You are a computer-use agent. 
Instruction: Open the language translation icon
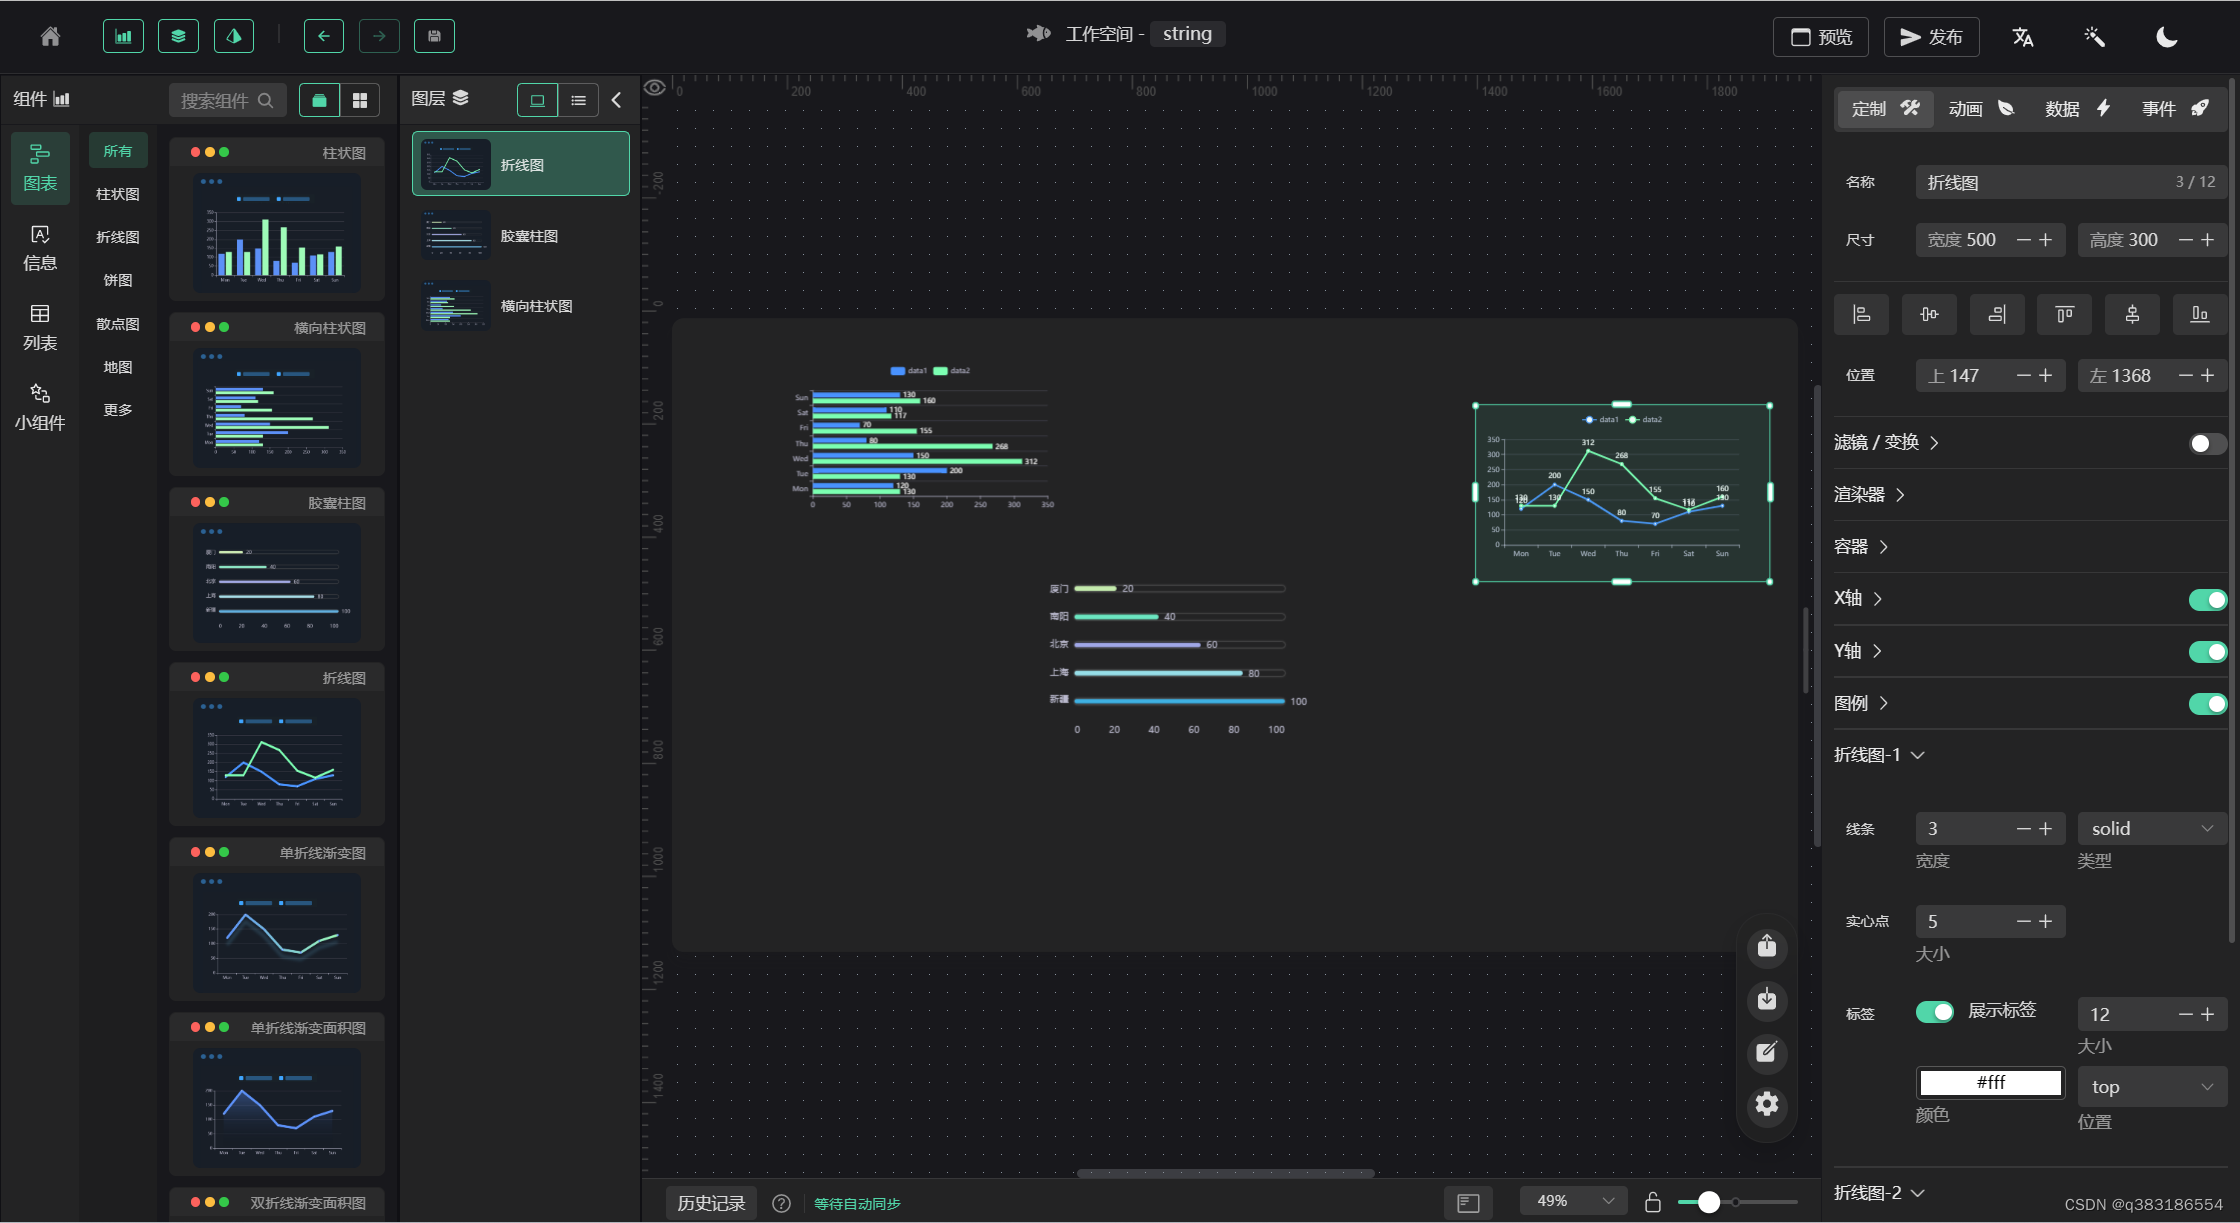(x=2022, y=37)
